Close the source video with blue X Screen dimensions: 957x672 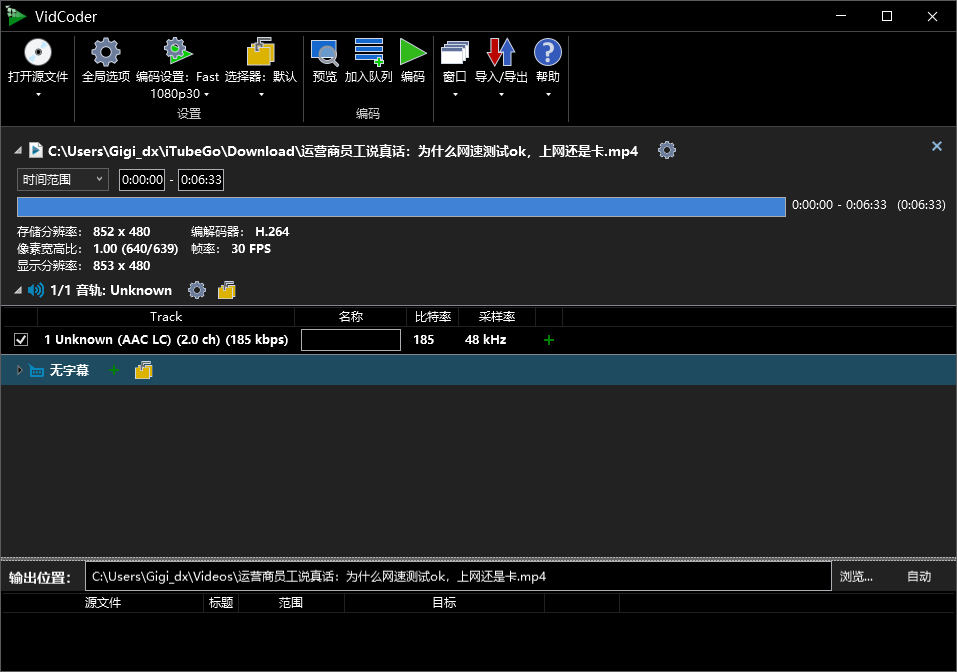(x=937, y=146)
